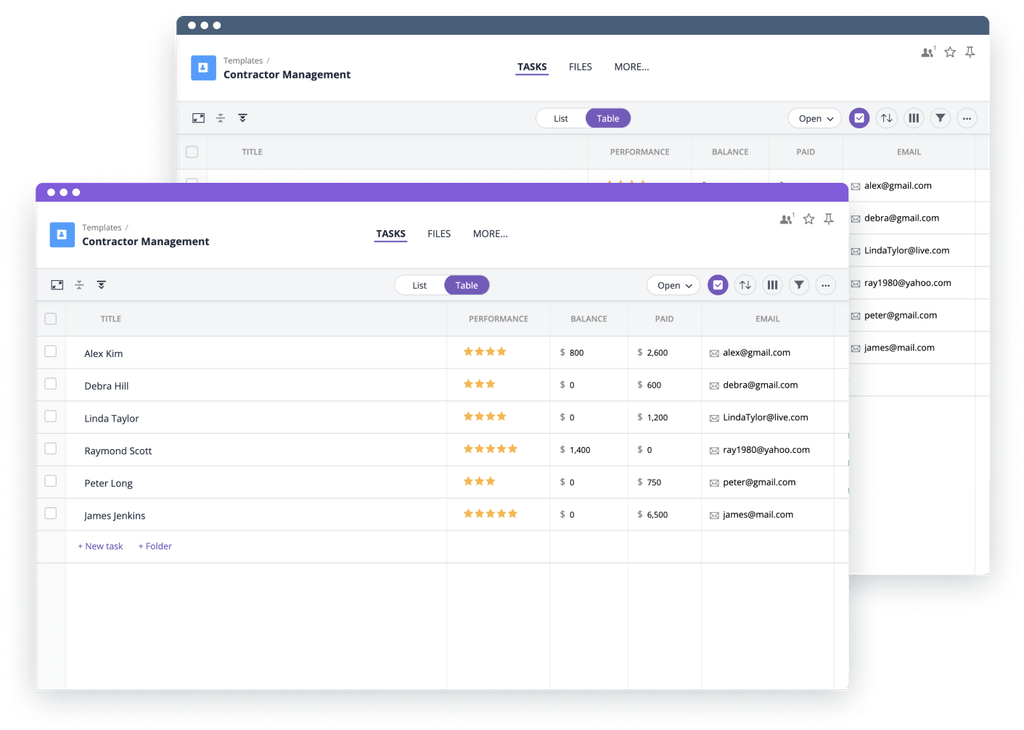Check the Alex Kim row checkbox

click(50, 351)
